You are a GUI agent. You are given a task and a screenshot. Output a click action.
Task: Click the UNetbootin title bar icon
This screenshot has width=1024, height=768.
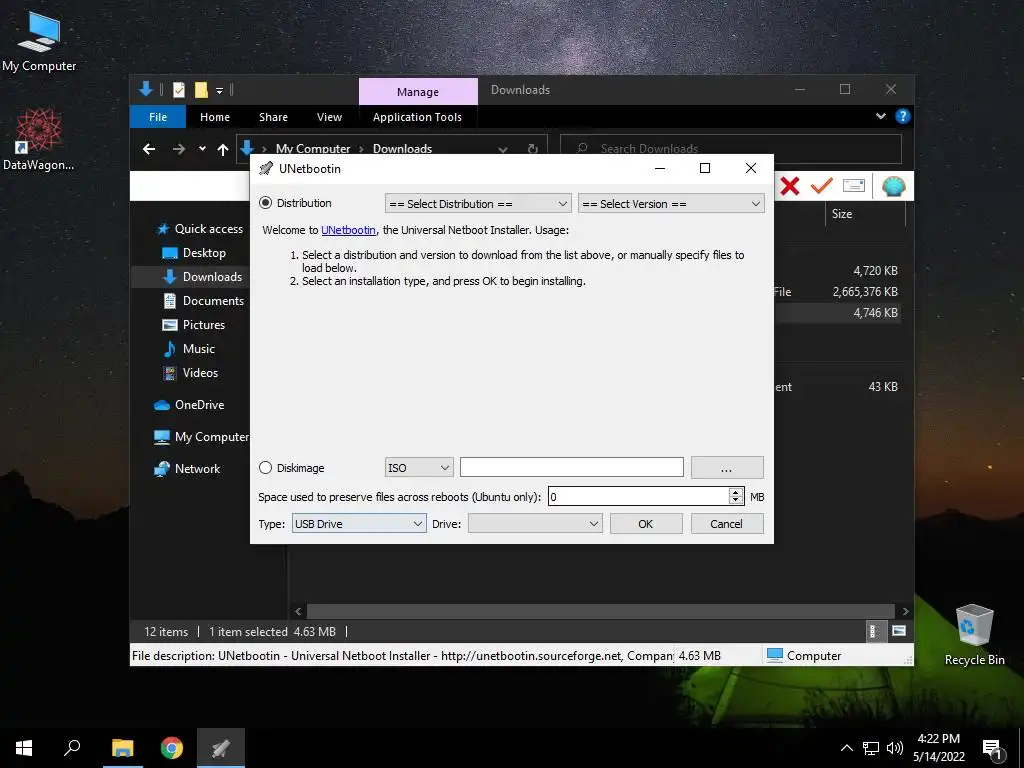pyautogui.click(x=266, y=168)
